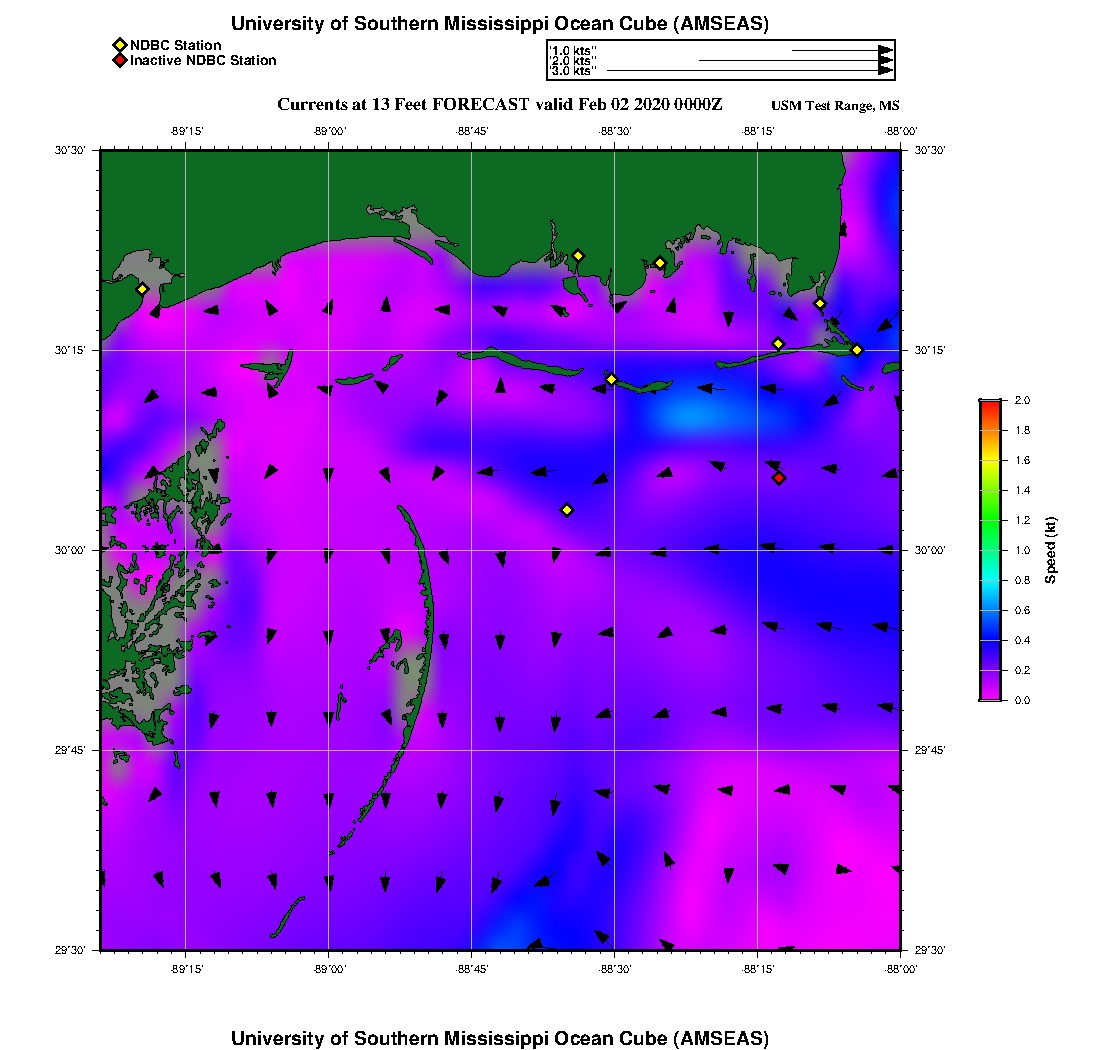Click the 'NDBC Station' legend label

click(175, 45)
